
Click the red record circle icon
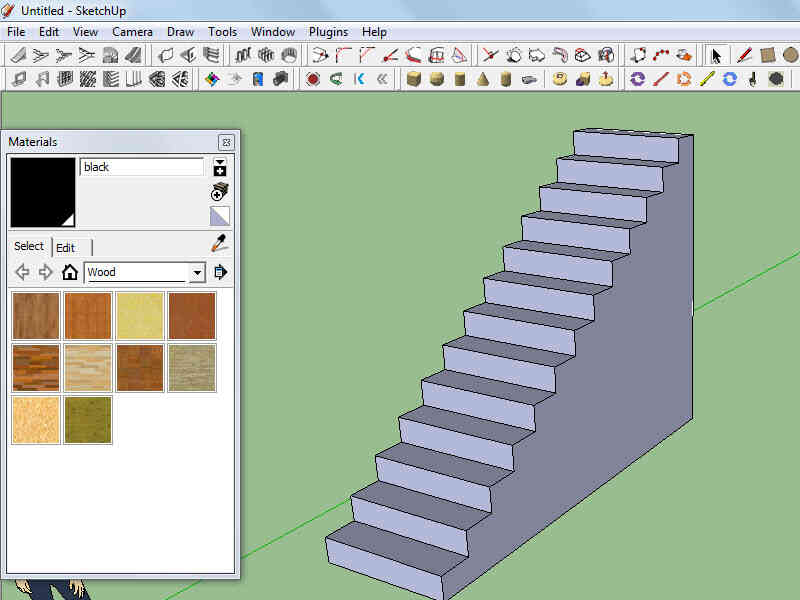tap(313, 79)
